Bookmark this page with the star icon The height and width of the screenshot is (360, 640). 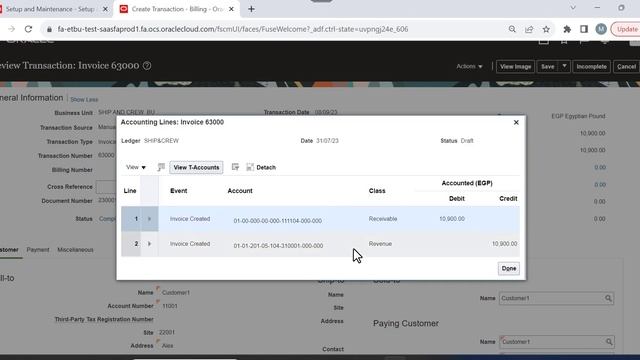point(546,29)
